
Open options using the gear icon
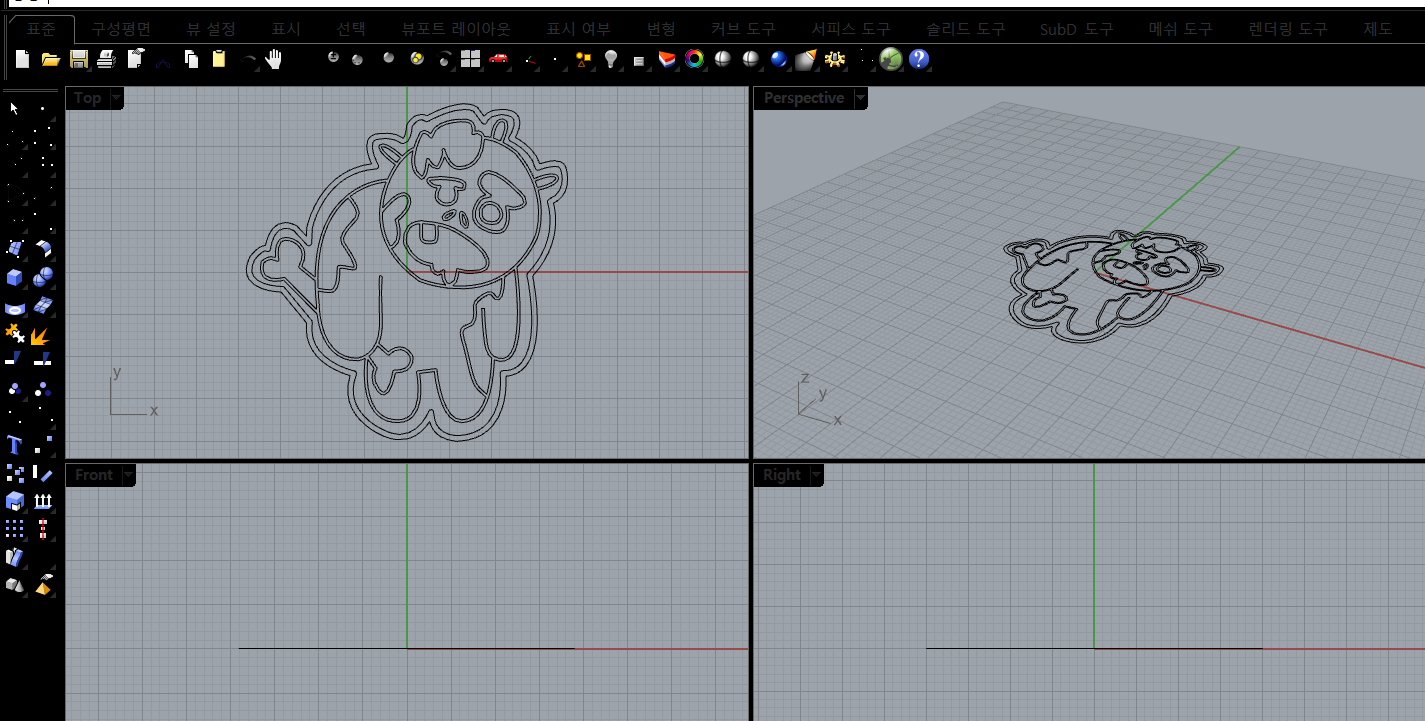click(x=834, y=60)
